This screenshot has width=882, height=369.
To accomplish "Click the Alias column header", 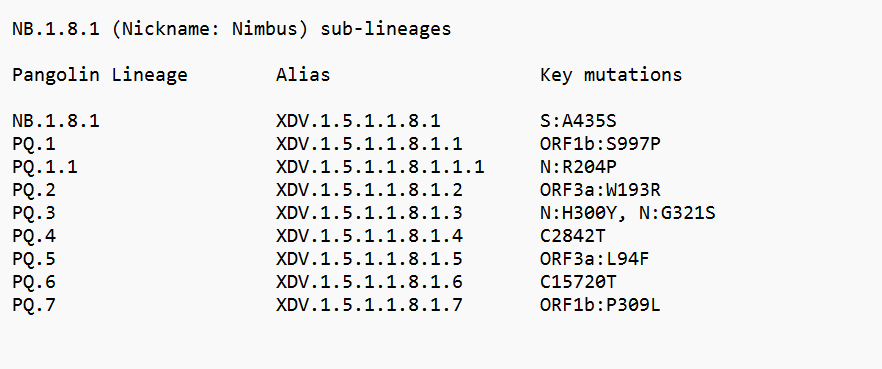I will pos(303,75).
